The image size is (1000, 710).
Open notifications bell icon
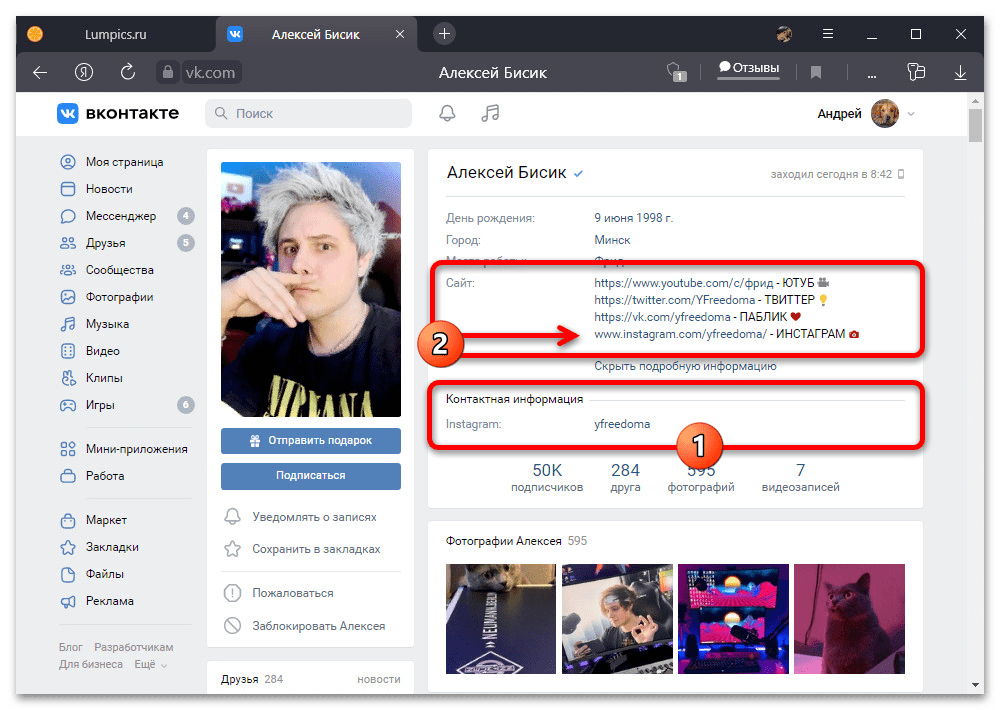point(447,114)
